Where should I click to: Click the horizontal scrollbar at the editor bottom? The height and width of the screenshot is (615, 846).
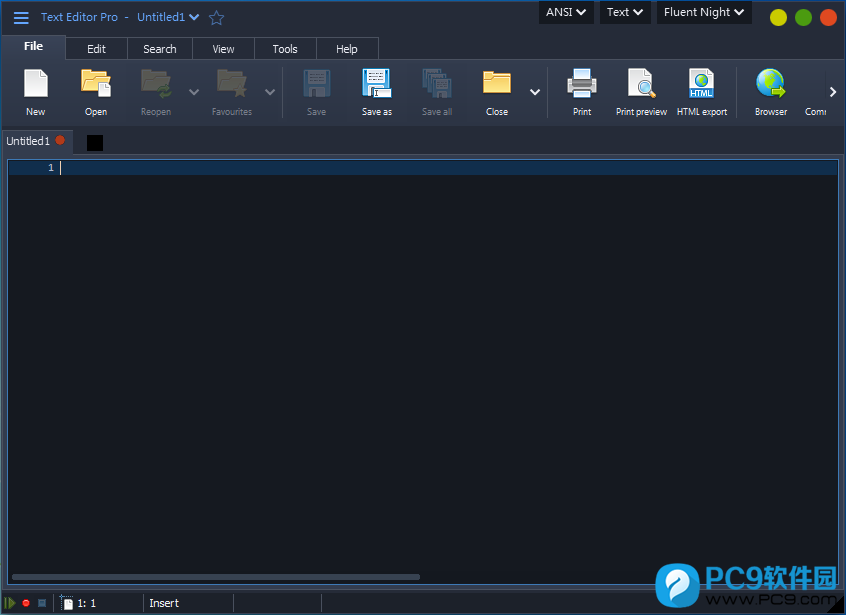(215, 576)
